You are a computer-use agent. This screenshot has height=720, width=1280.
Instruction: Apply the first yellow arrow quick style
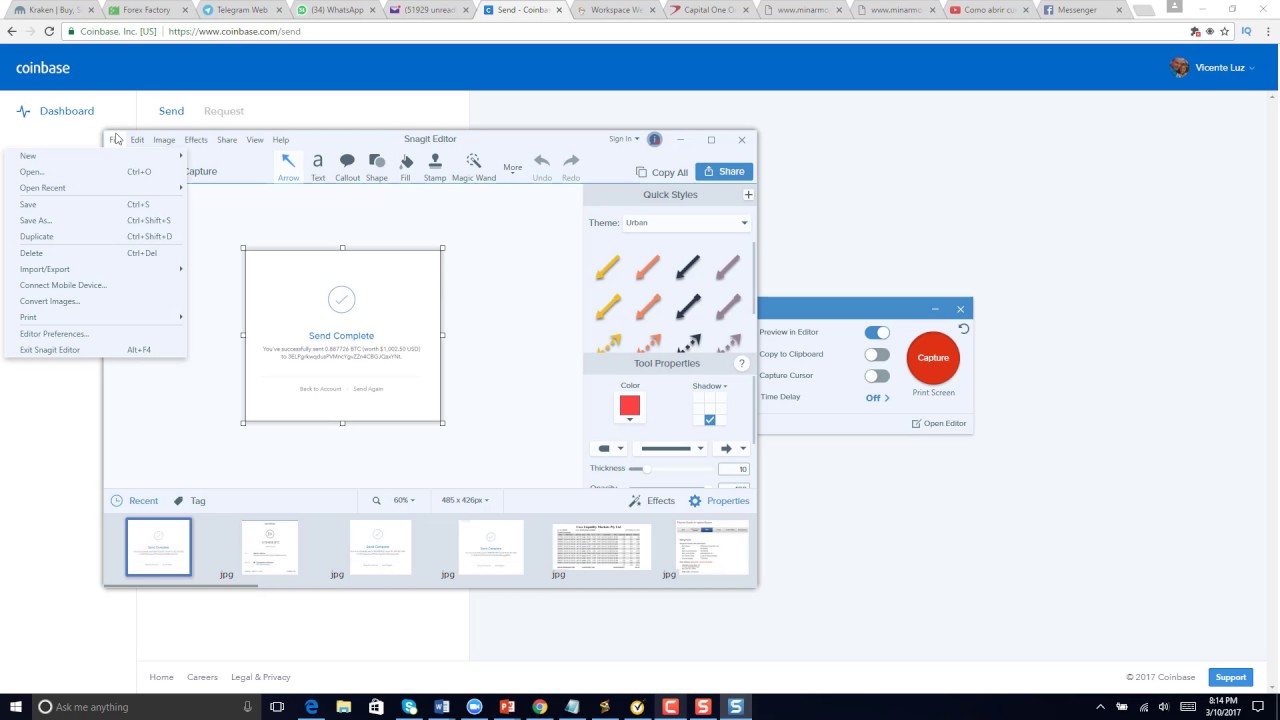click(608, 267)
